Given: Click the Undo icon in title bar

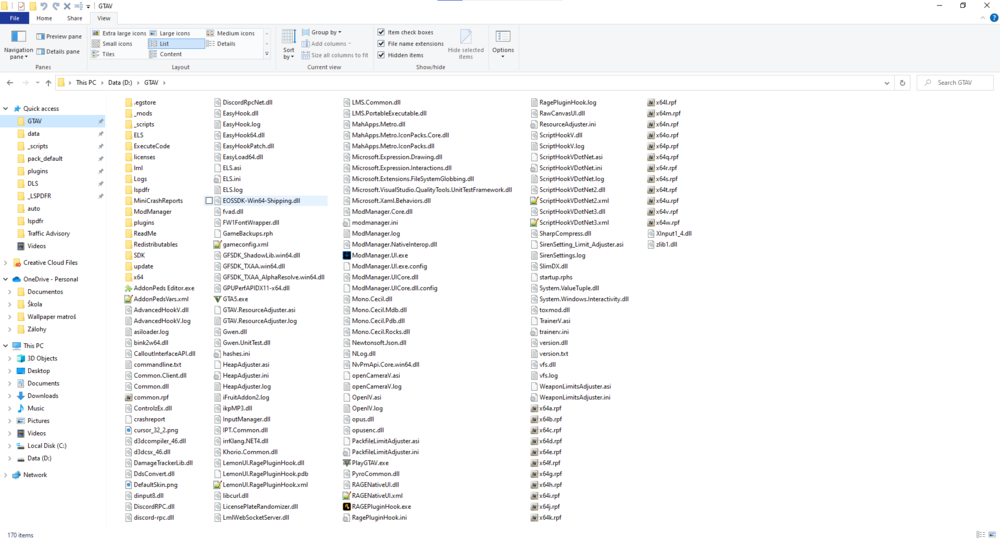Looking at the screenshot, I should coord(43,6).
